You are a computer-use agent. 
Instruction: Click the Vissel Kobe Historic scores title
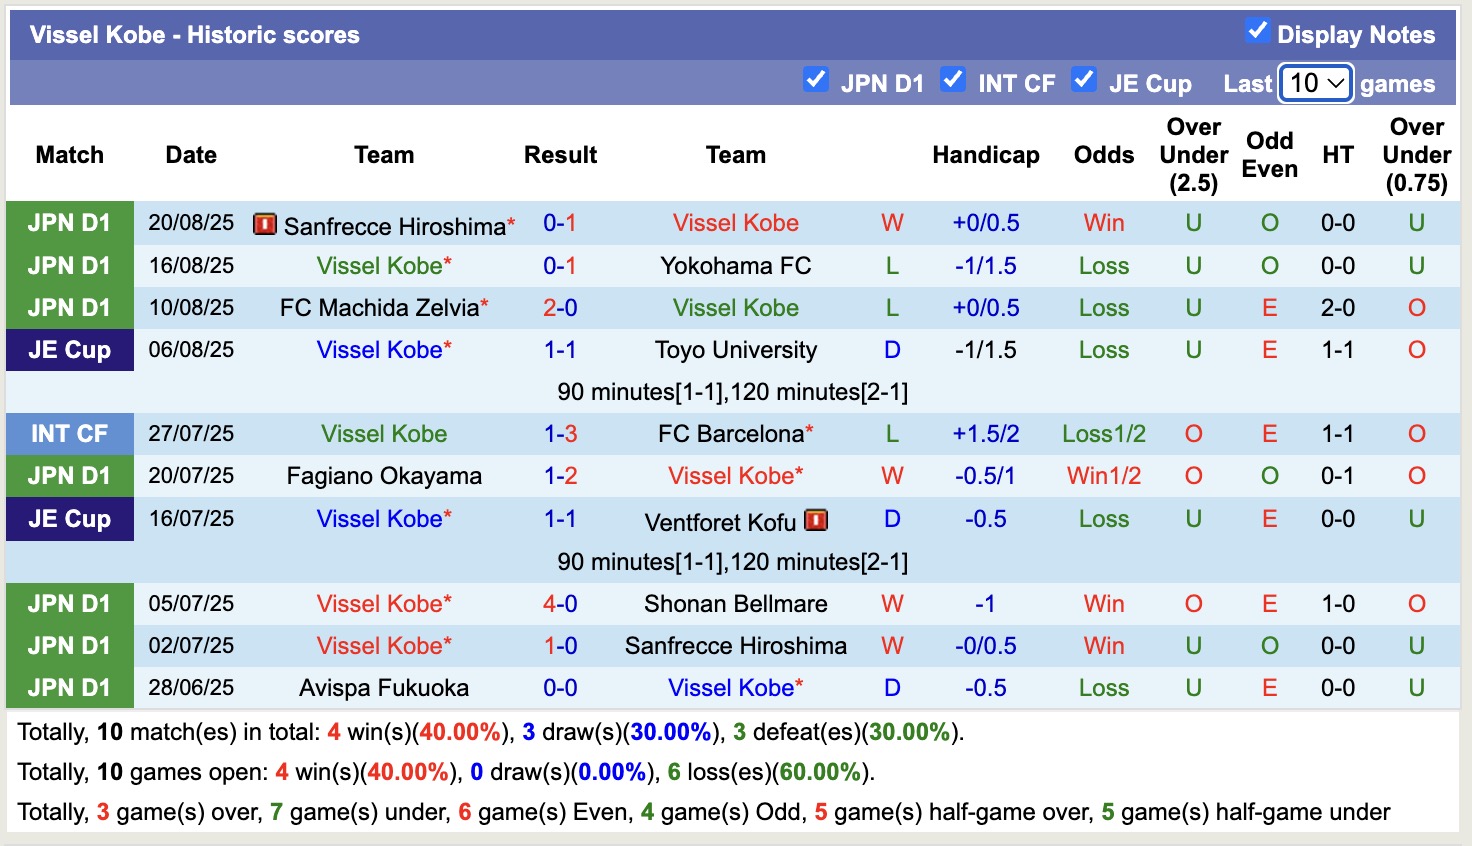point(194,33)
